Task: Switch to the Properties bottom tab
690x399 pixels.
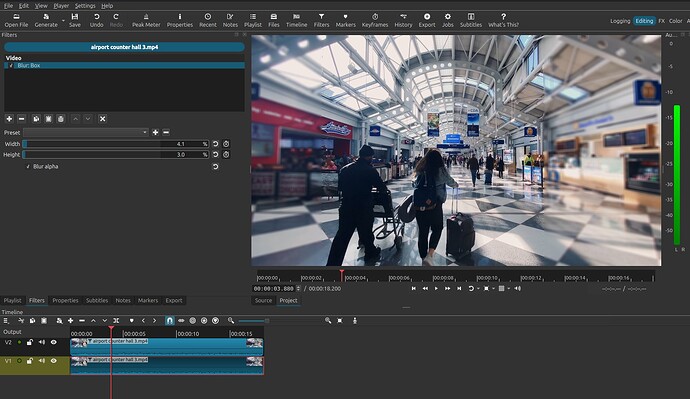Action: (65, 300)
